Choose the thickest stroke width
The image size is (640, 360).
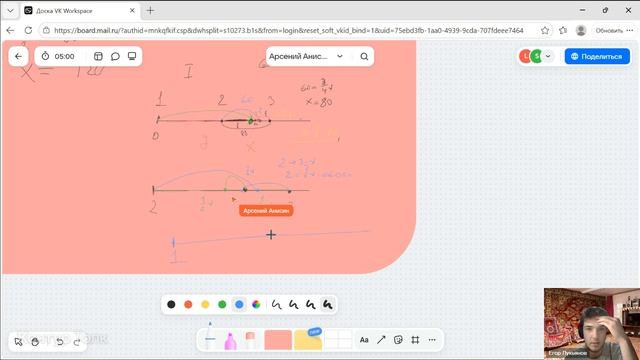pos(327,304)
